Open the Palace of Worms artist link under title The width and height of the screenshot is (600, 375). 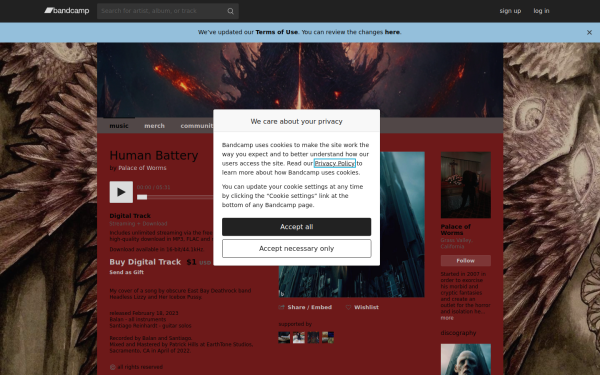click(142, 168)
